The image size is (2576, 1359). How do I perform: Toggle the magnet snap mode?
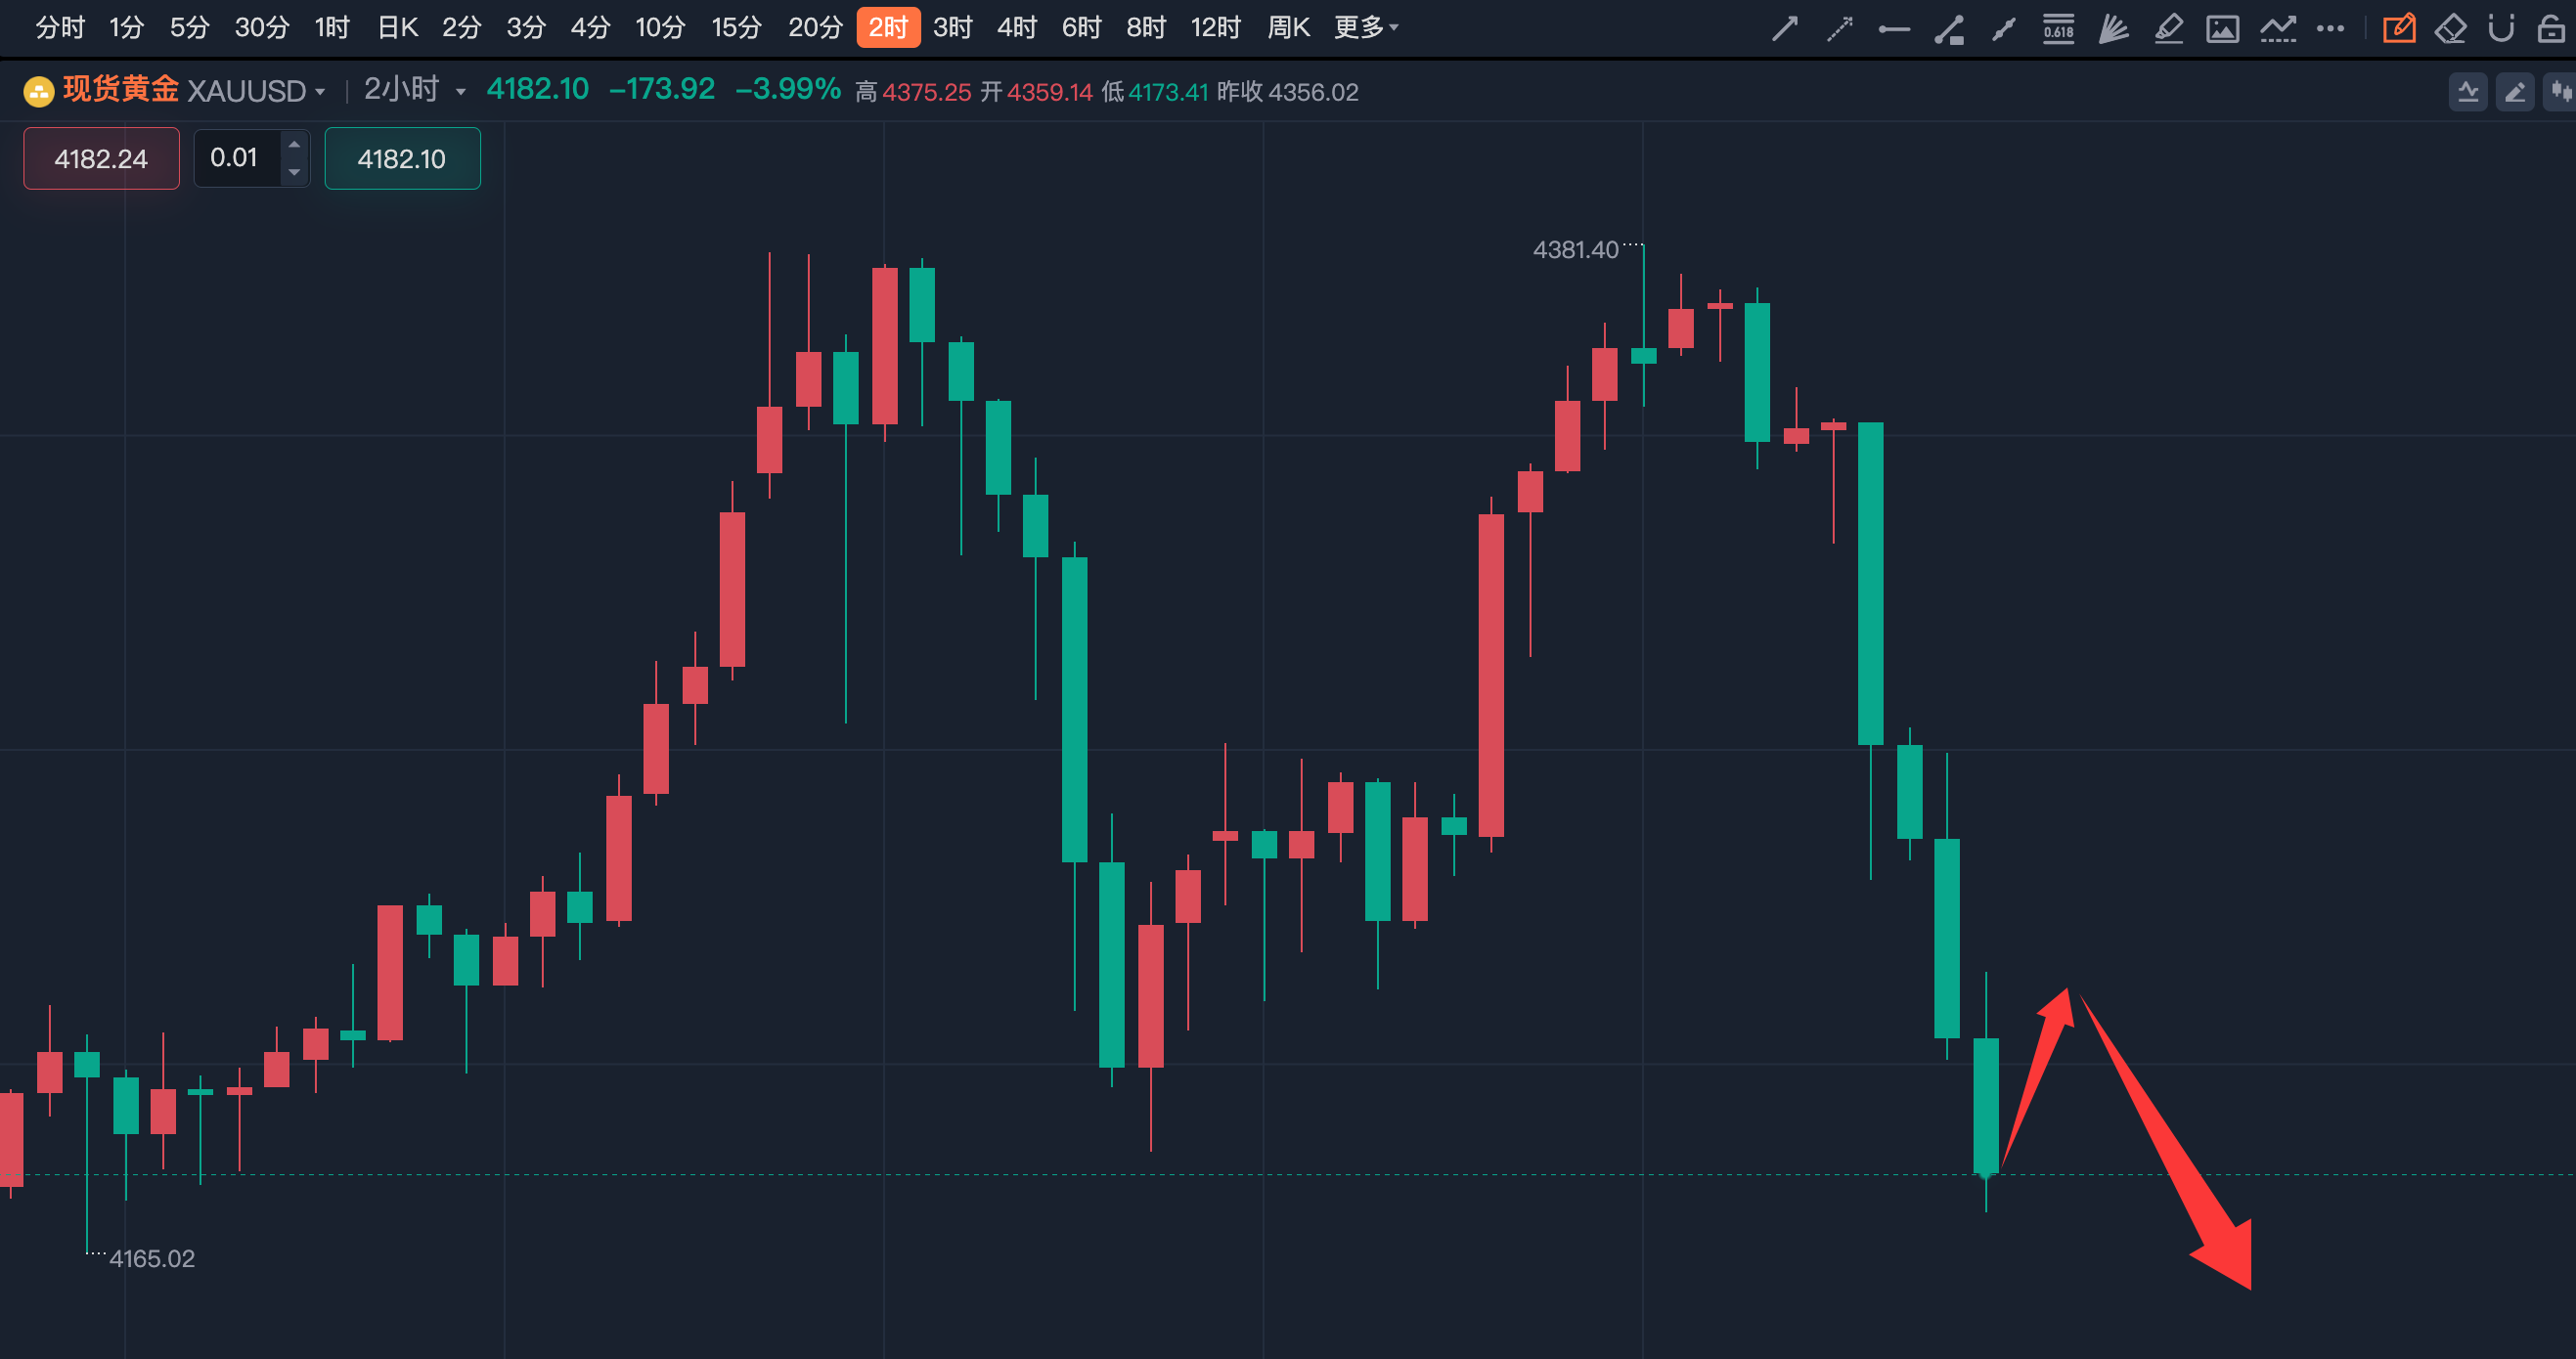click(x=2501, y=29)
